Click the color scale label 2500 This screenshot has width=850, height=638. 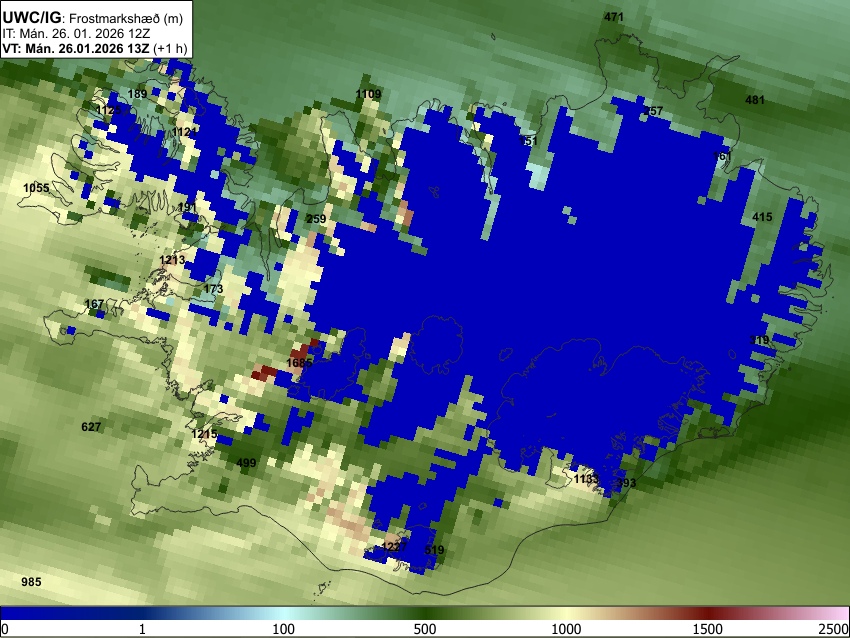[x=834, y=629]
